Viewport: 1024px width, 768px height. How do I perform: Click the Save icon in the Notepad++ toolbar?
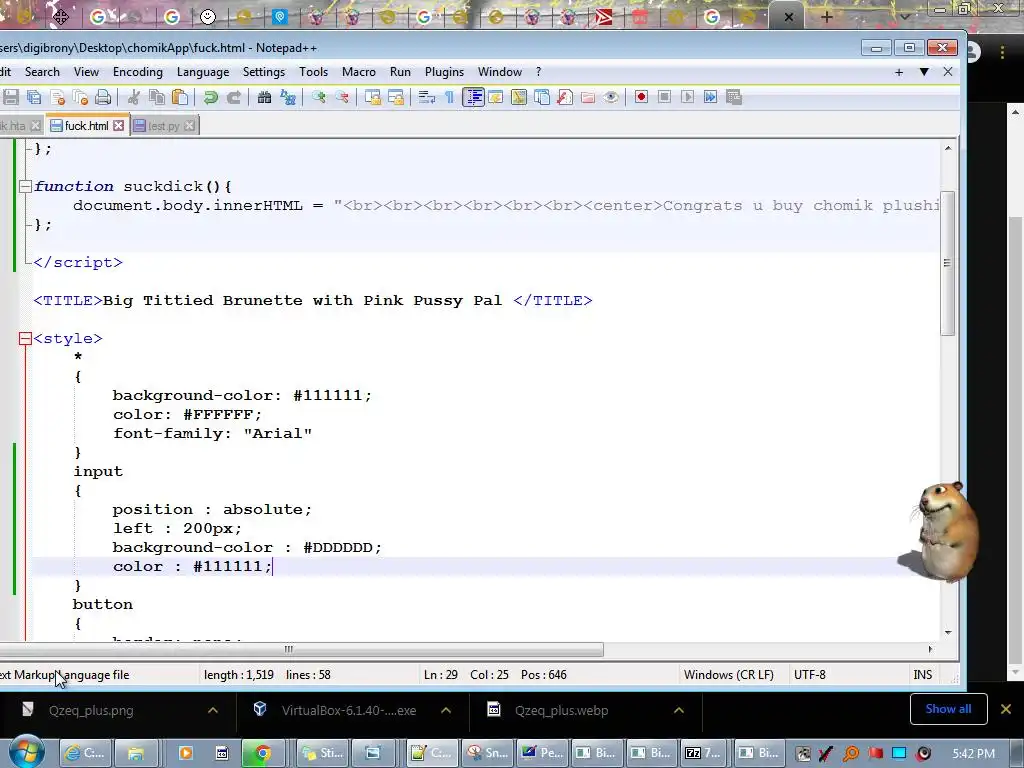click(x=11, y=97)
